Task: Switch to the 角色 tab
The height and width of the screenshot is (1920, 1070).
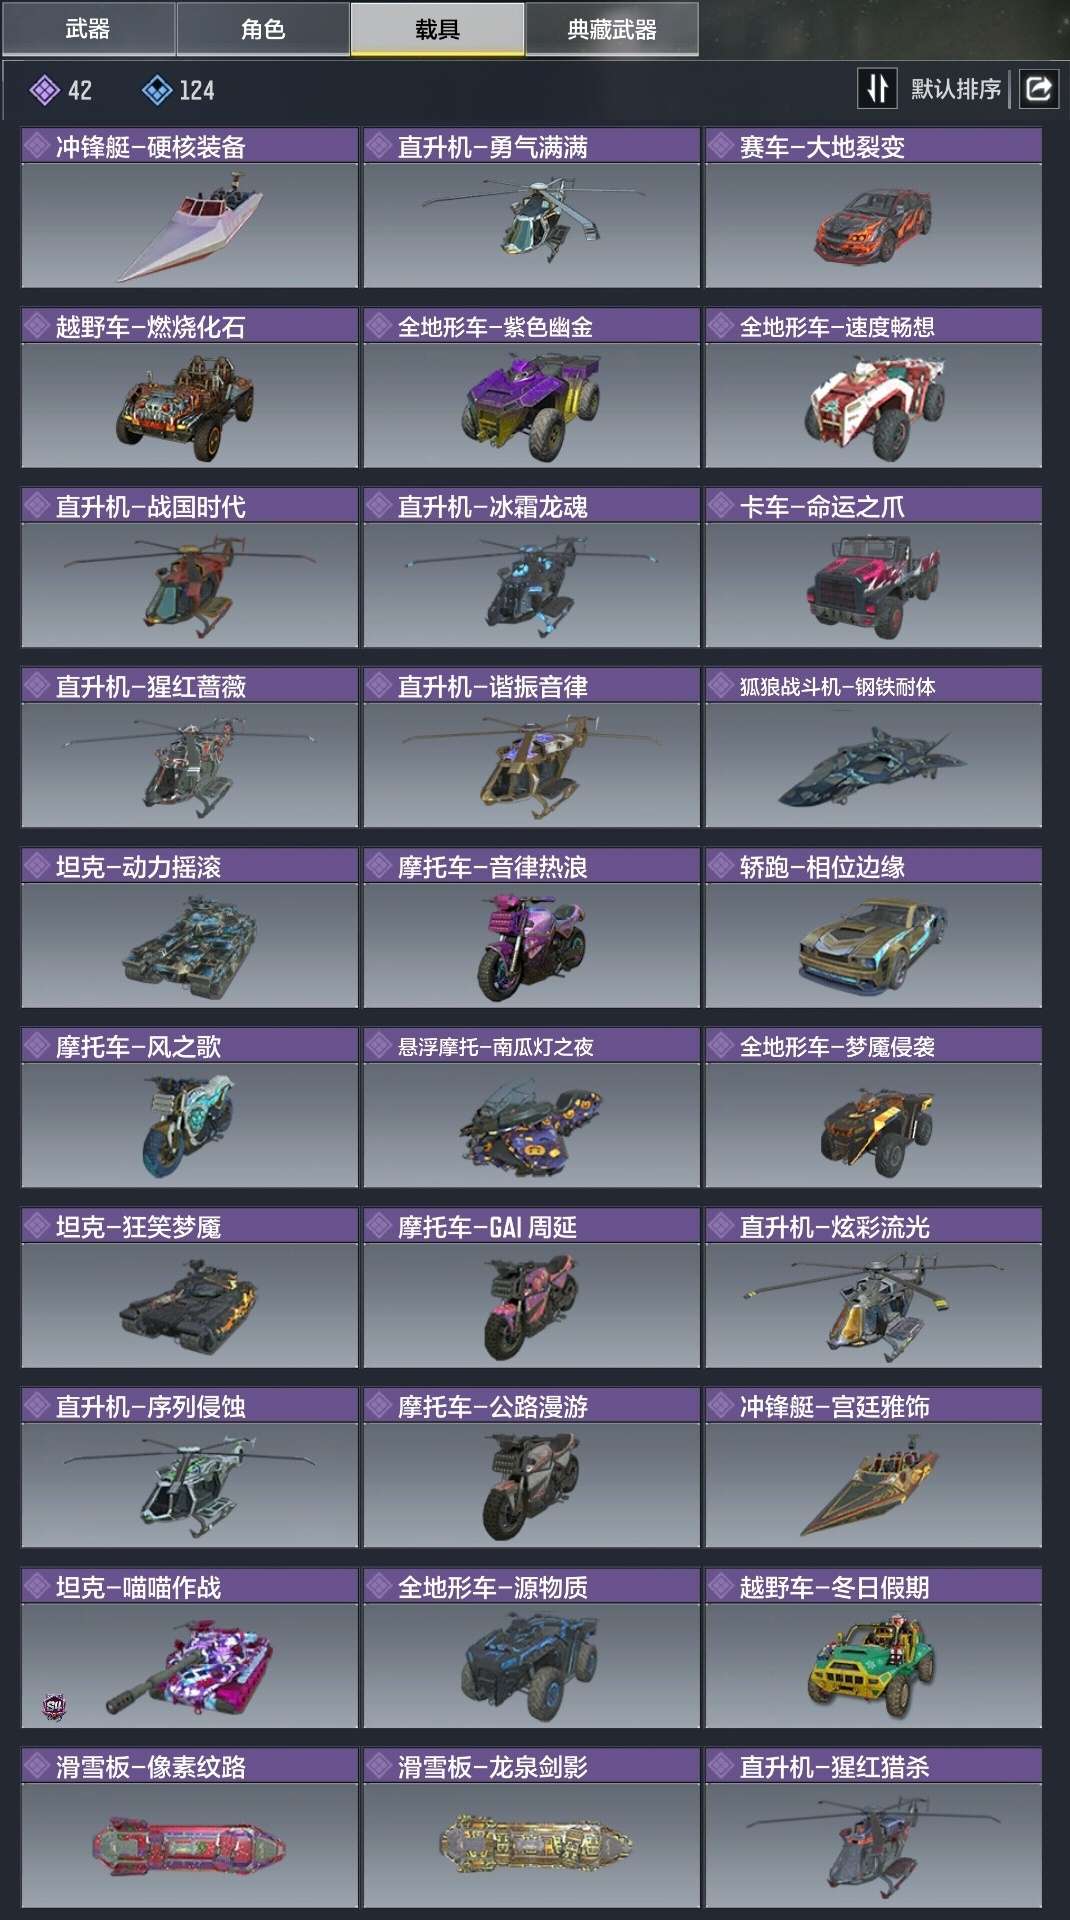Action: pyautogui.click(x=263, y=29)
